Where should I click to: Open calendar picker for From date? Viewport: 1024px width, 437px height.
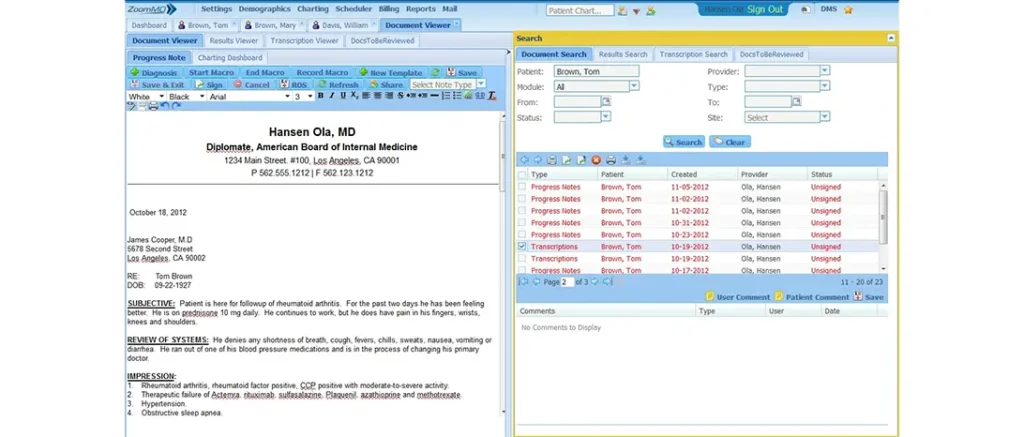(x=605, y=101)
